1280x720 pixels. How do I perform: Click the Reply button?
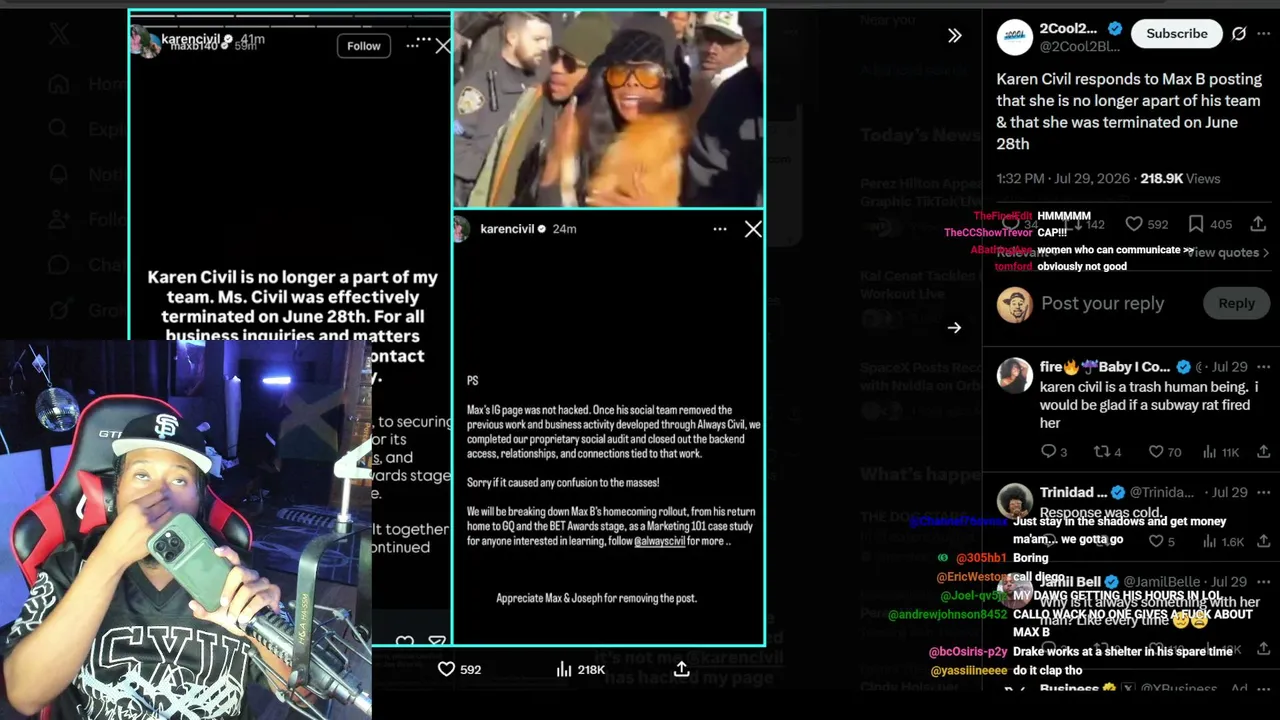tap(1236, 304)
